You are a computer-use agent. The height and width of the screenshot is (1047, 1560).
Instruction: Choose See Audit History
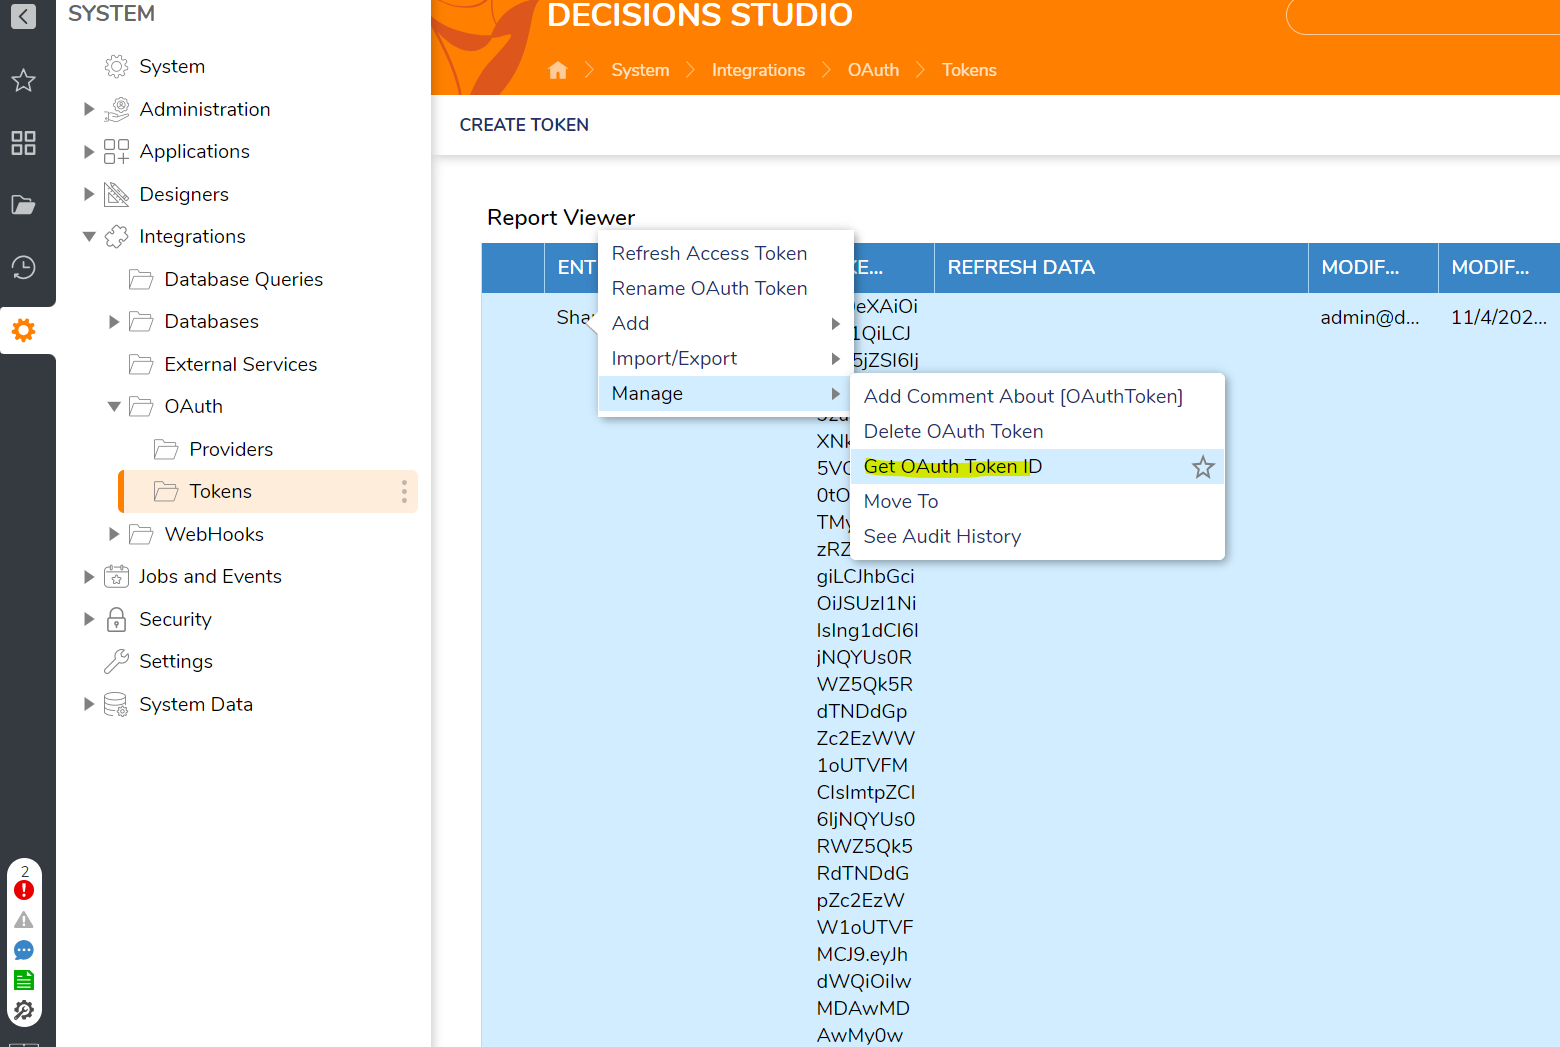(x=1037, y=536)
